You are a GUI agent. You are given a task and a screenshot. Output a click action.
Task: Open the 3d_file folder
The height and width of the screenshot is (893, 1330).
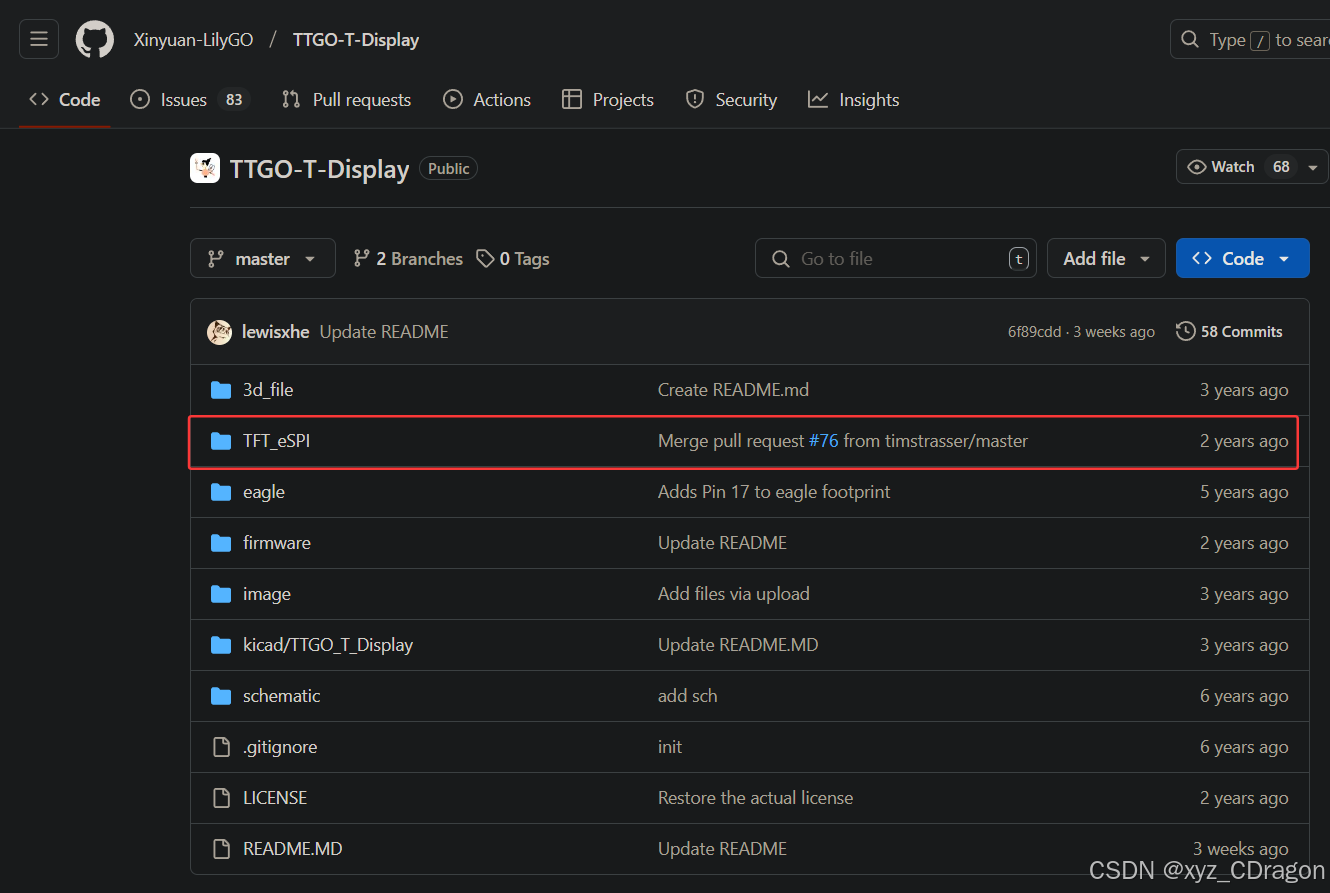pos(268,390)
